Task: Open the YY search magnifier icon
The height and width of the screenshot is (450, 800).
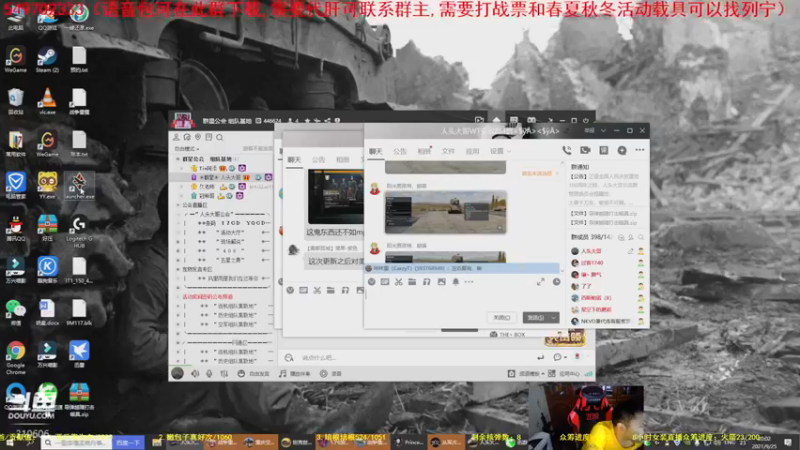Action: (220, 137)
